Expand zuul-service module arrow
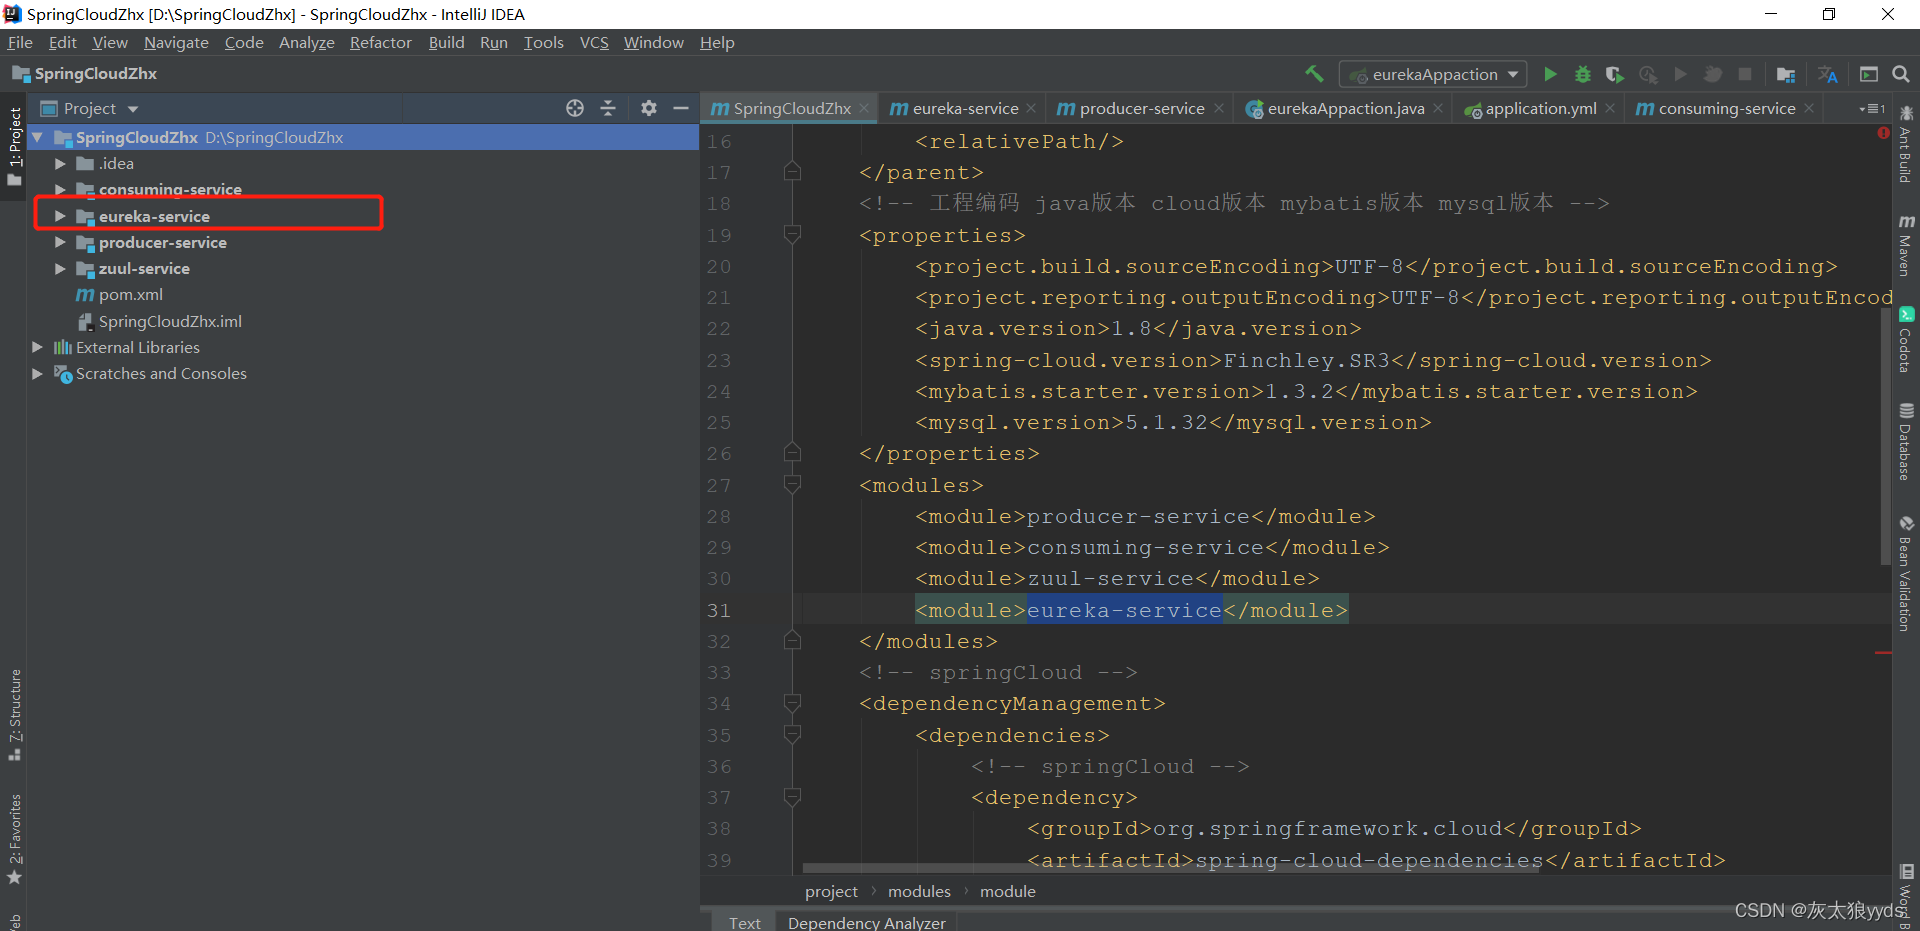 [x=60, y=268]
